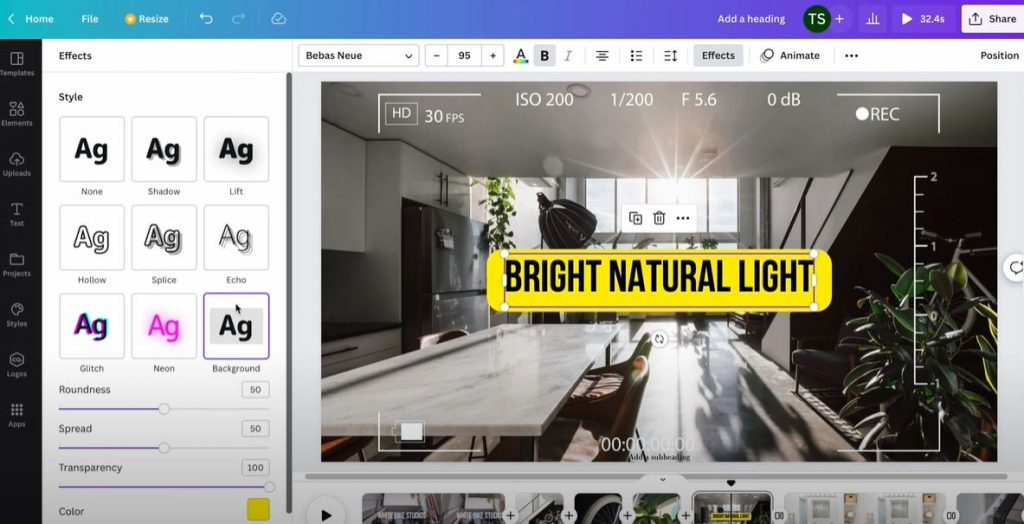Click the Spread value box

(x=255, y=429)
